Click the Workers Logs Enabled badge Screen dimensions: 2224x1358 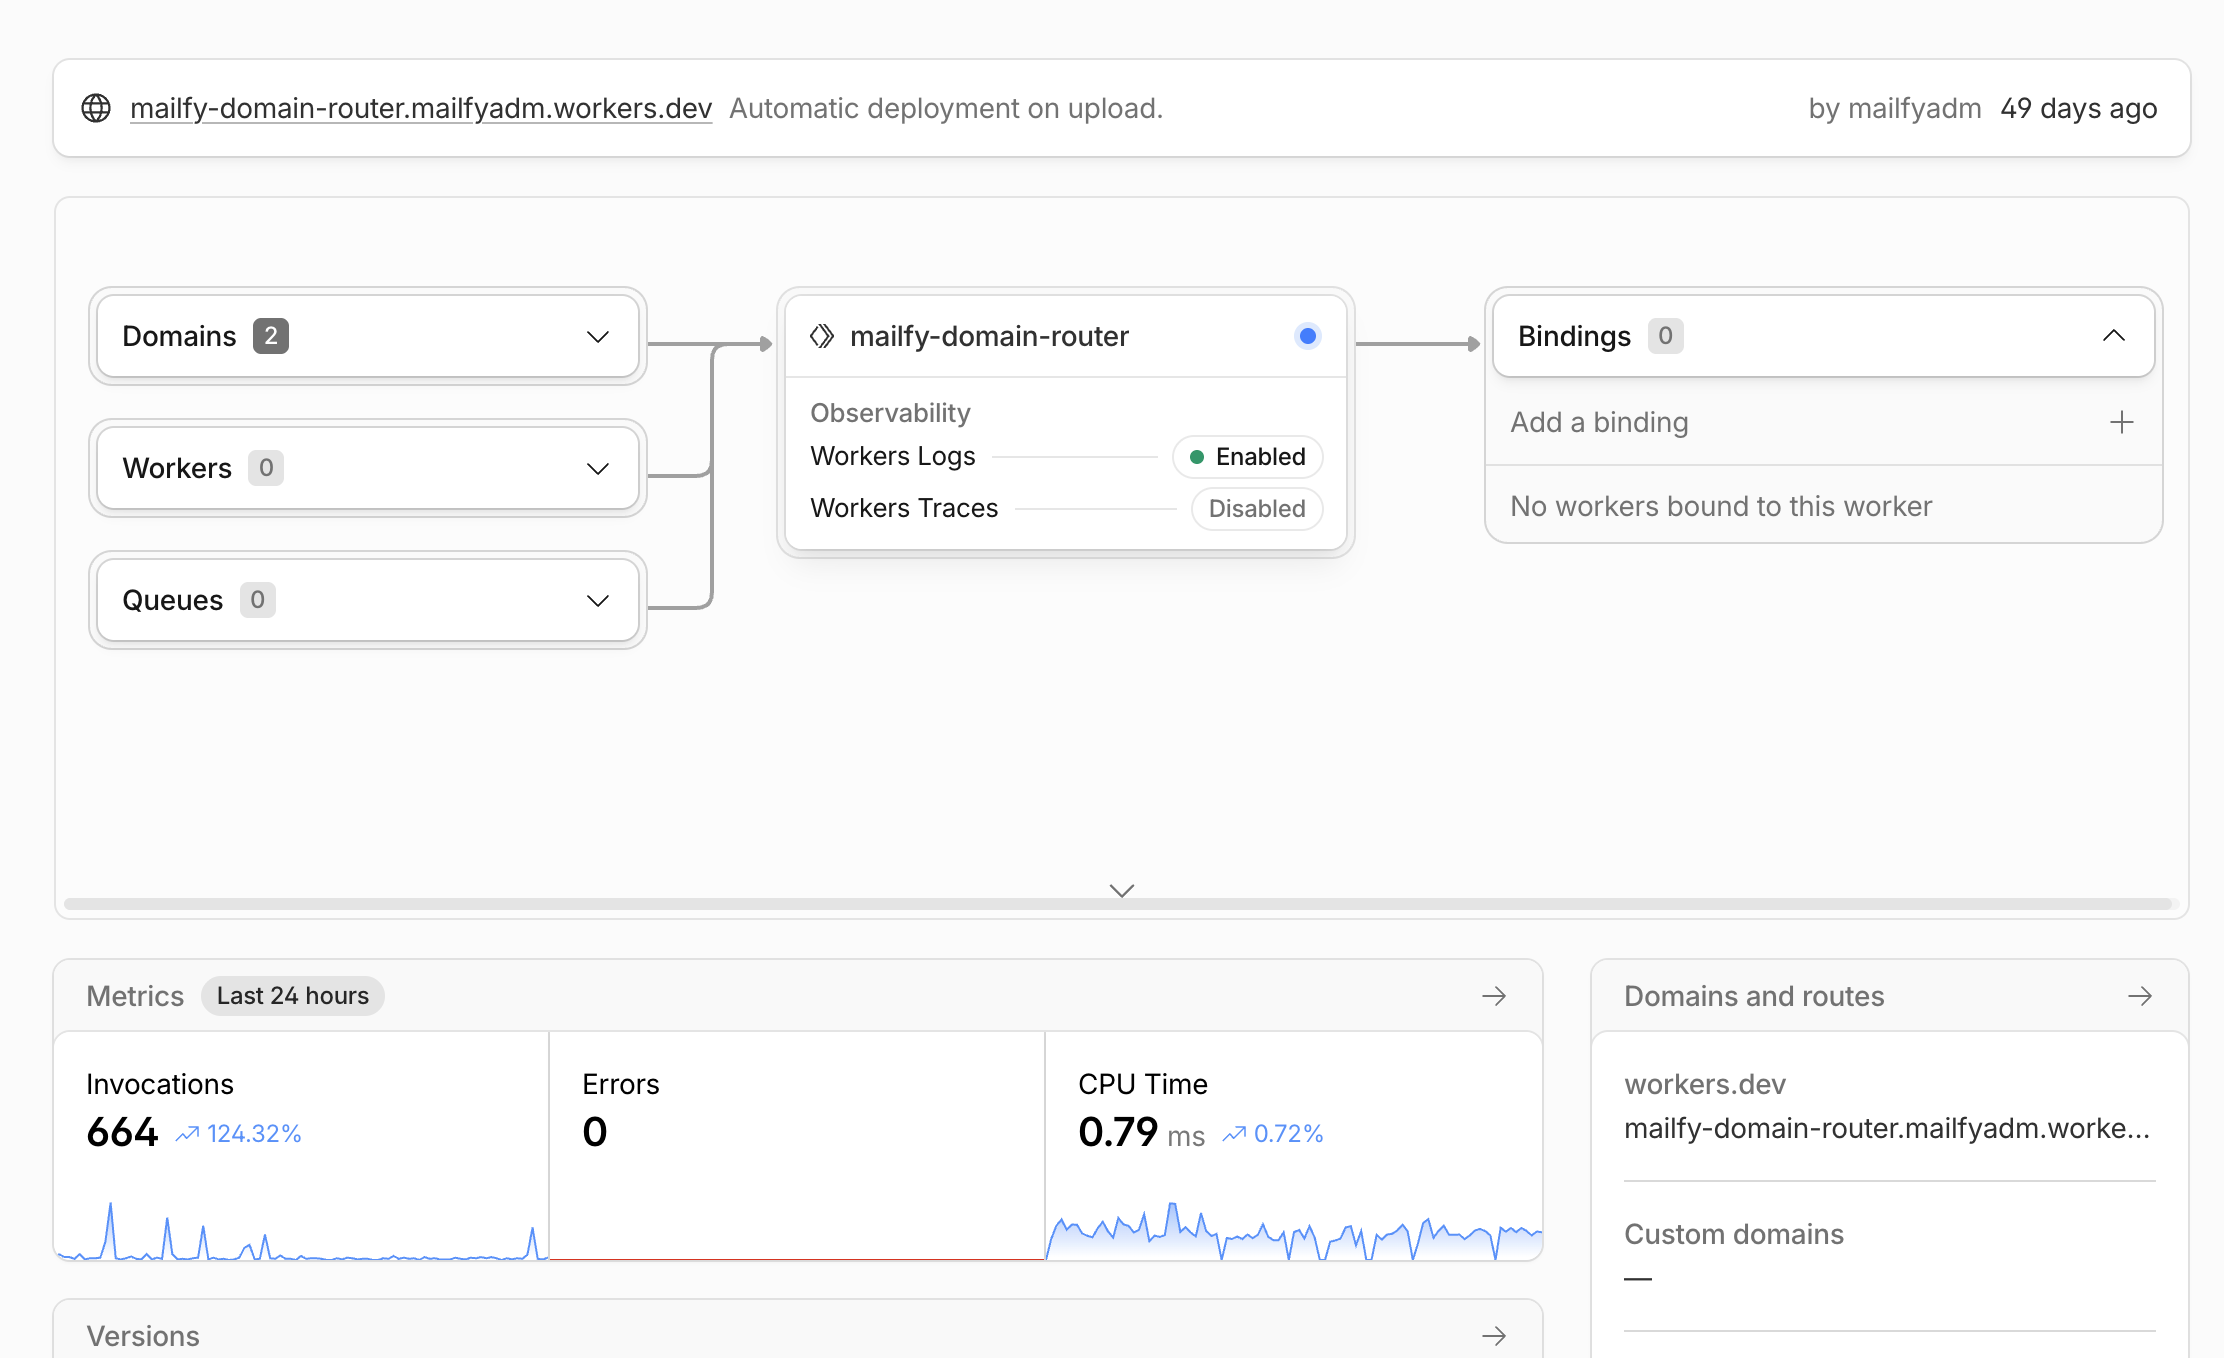coord(1247,457)
